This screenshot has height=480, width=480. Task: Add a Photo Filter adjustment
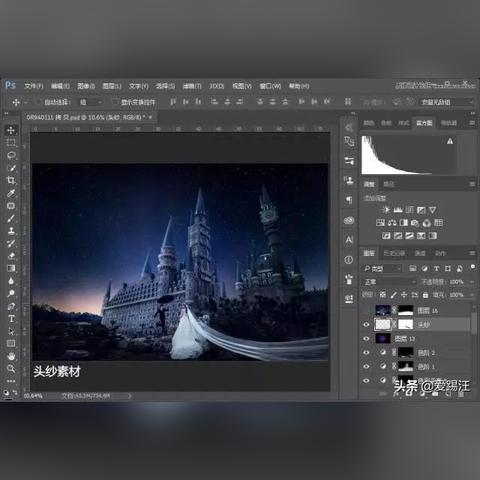[415, 223]
